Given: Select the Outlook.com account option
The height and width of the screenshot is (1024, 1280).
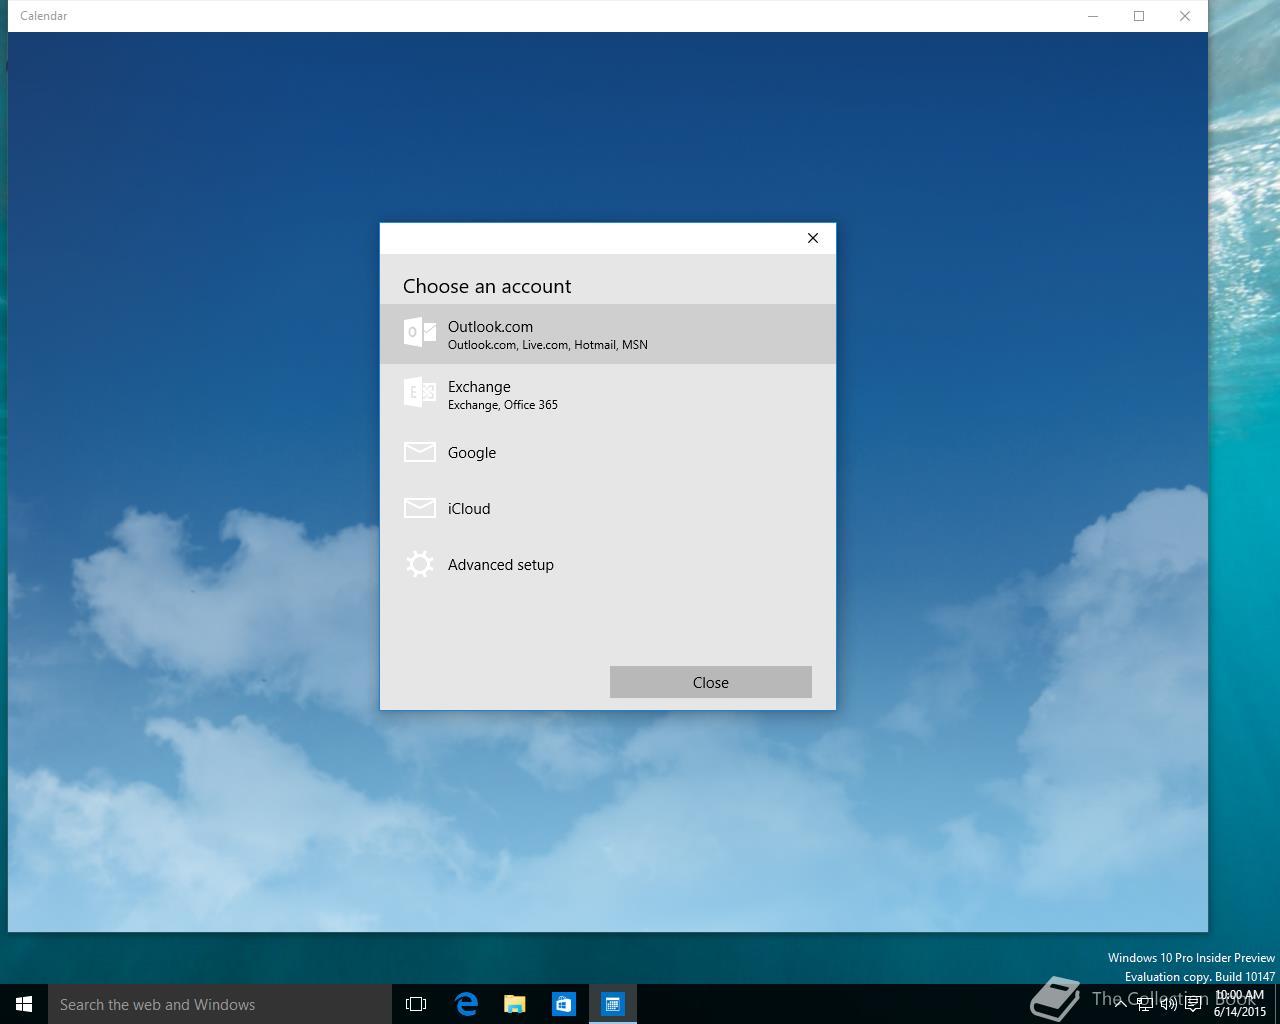Looking at the screenshot, I should point(608,334).
